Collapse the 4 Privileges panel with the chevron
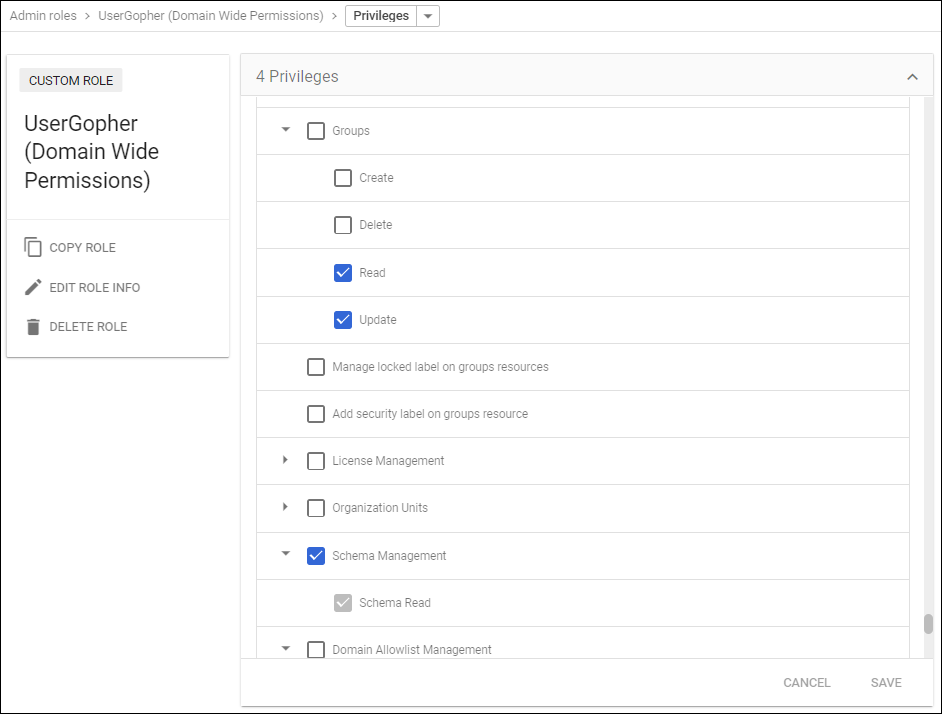The width and height of the screenshot is (942, 714). pos(911,76)
